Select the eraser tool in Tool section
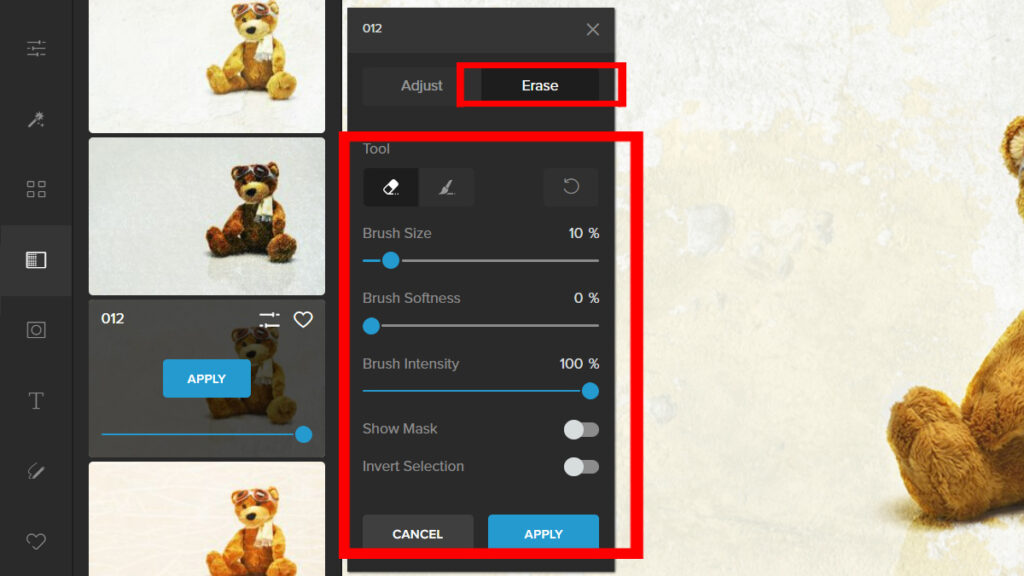The image size is (1024, 576). (391, 187)
